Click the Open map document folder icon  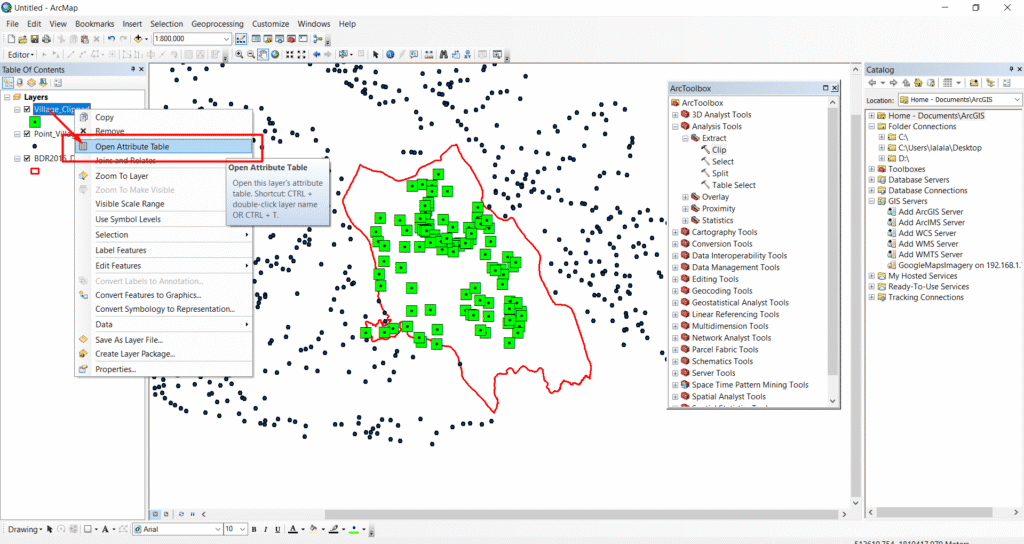click(23, 39)
